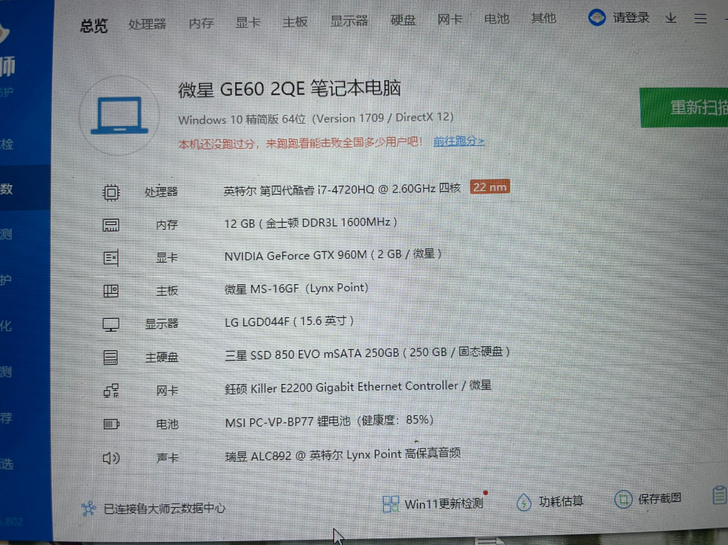Click the user avatar icon beside 请登录
The width and height of the screenshot is (728, 545).
click(597, 18)
